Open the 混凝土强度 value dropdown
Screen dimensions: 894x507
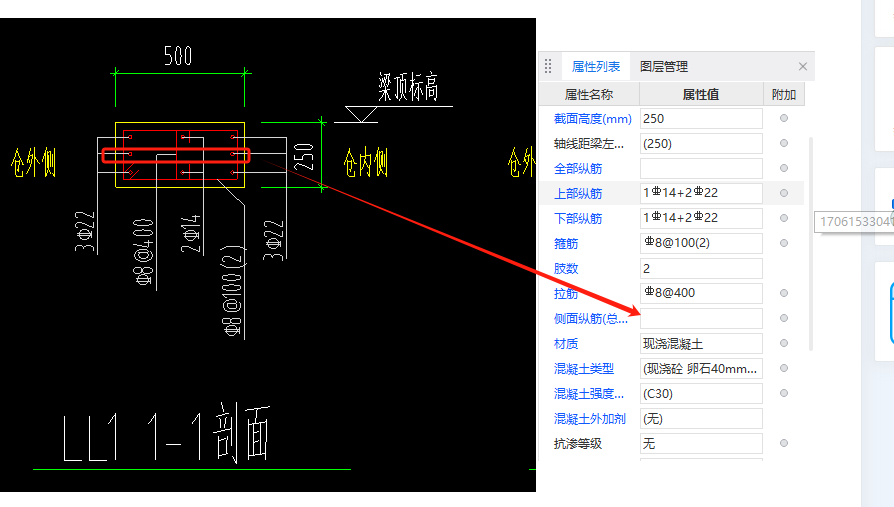(701, 394)
